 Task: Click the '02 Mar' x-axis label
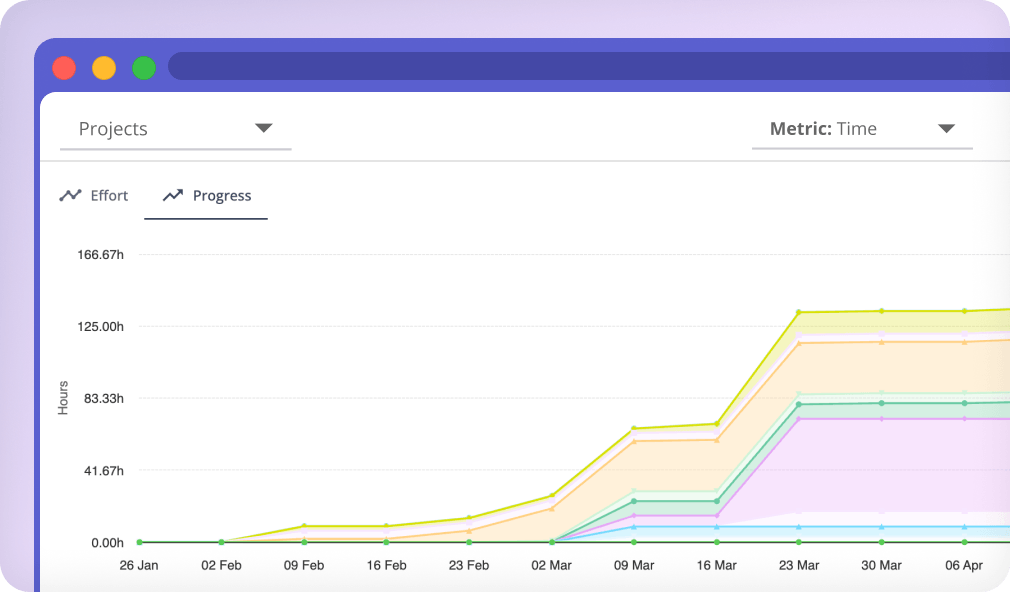(551, 566)
